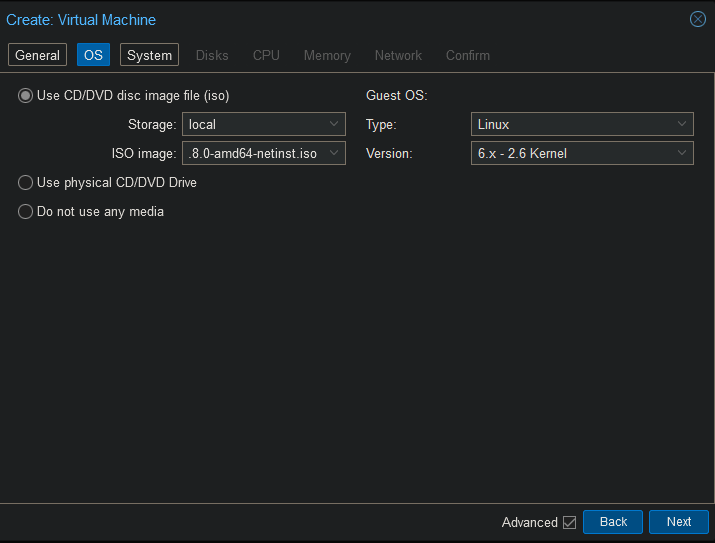The image size is (715, 543).
Task: Choose Use physical CD/DVD Drive
Action: 26,183
